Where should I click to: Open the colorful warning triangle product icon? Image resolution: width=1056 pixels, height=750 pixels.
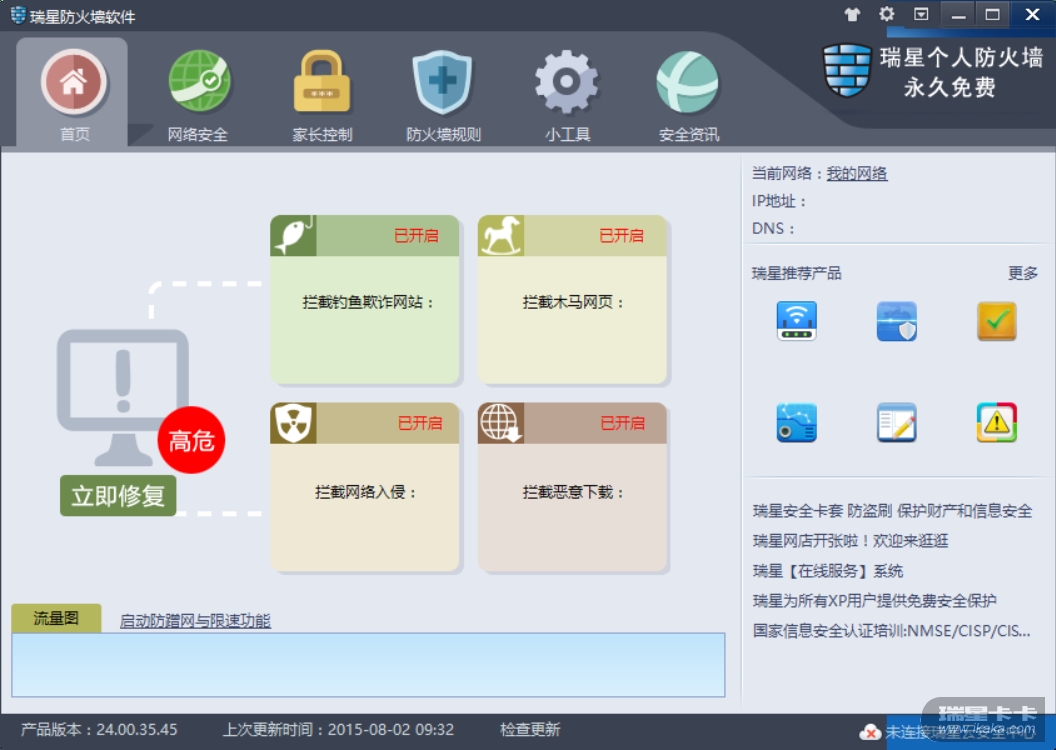(x=997, y=423)
